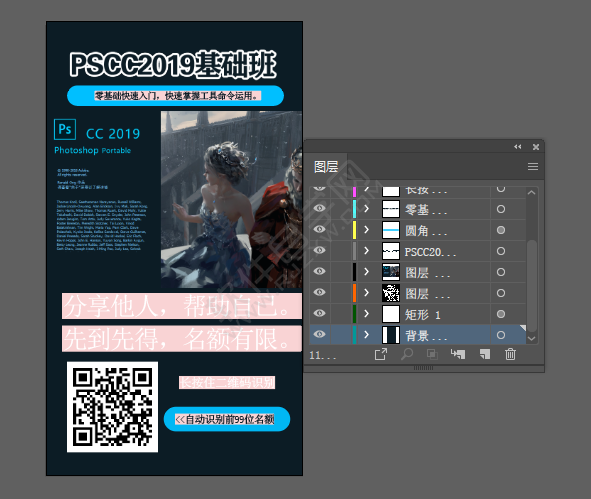591x499 pixels.
Task: Close the Layers panel with X icon
Action: [x=536, y=147]
